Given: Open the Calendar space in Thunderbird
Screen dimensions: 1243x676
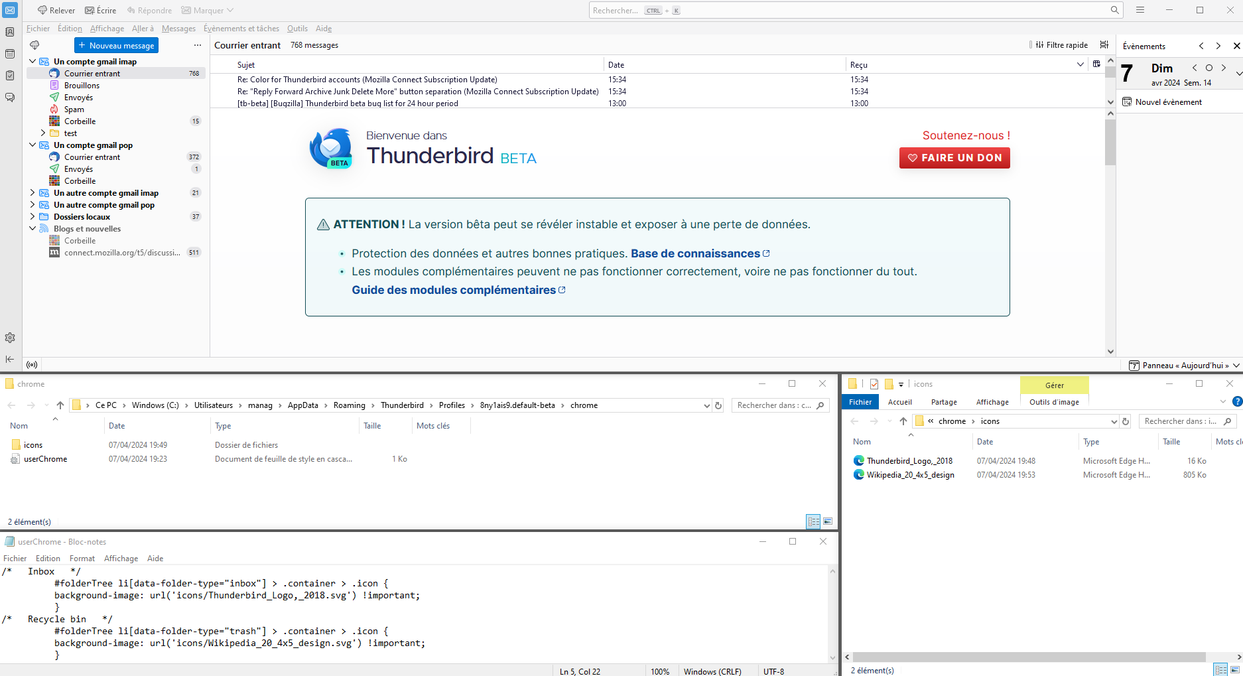Looking at the screenshot, I should tap(10, 54).
